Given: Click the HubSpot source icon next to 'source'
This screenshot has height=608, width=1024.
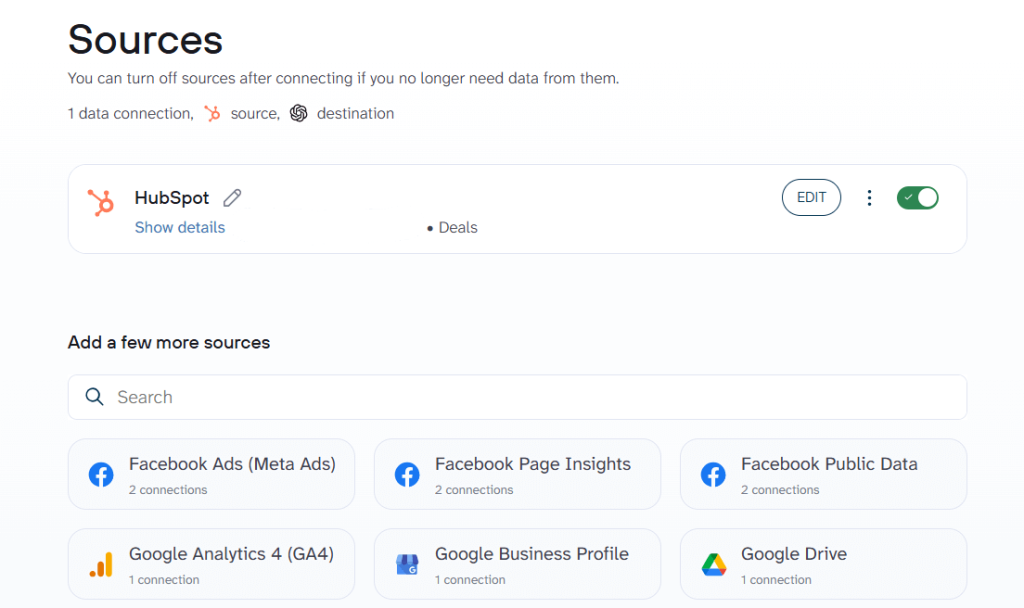Looking at the screenshot, I should click(x=212, y=113).
